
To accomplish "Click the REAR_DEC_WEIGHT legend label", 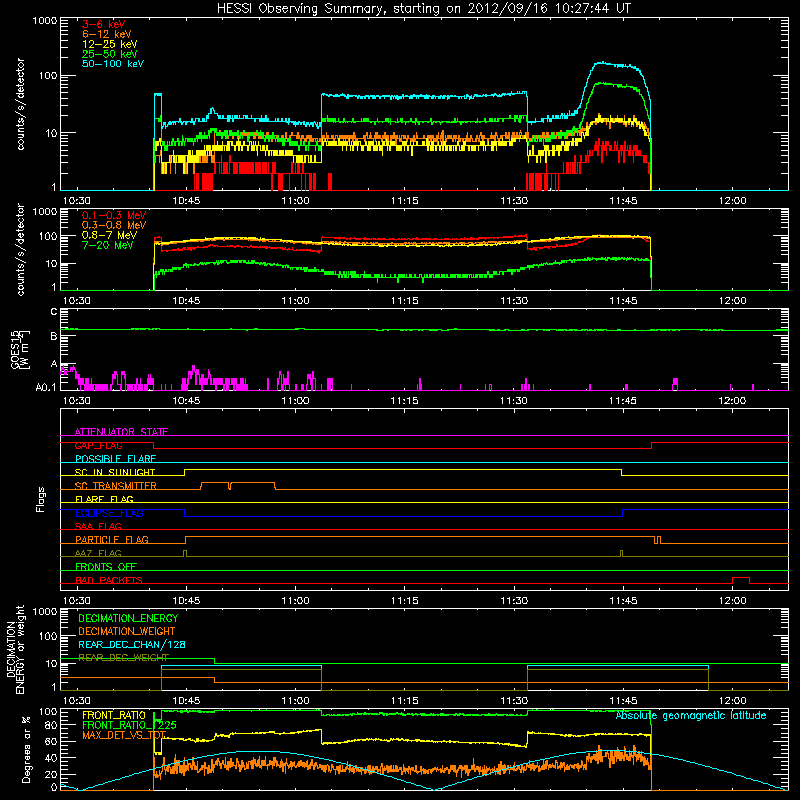I will point(123,658).
